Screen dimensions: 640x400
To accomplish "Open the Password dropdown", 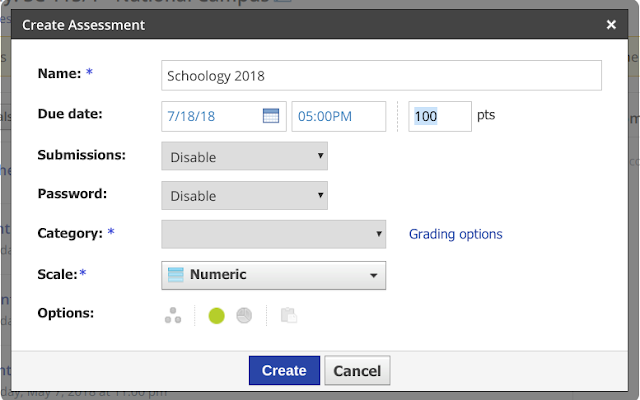I will click(x=244, y=196).
